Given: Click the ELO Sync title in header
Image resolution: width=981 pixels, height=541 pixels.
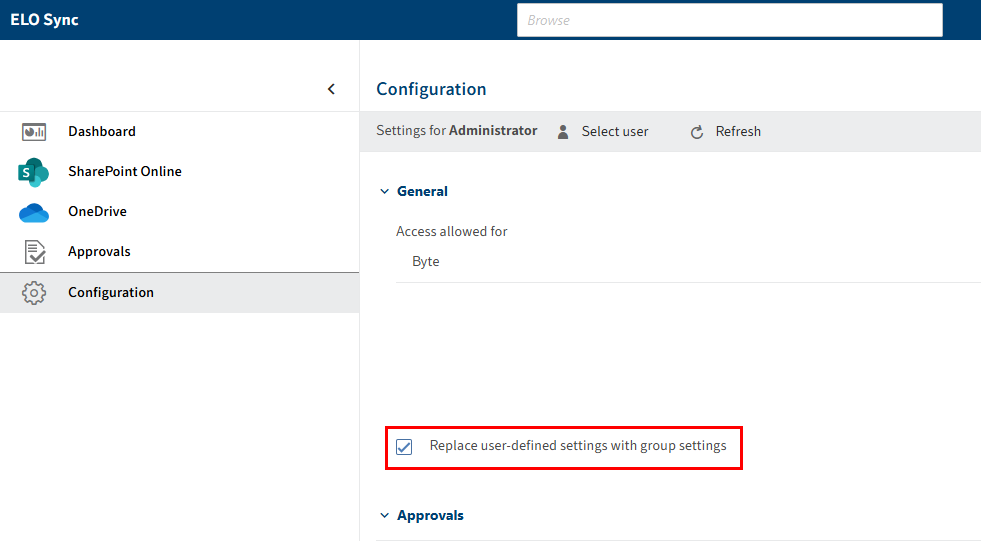Looking at the screenshot, I should (x=44, y=20).
